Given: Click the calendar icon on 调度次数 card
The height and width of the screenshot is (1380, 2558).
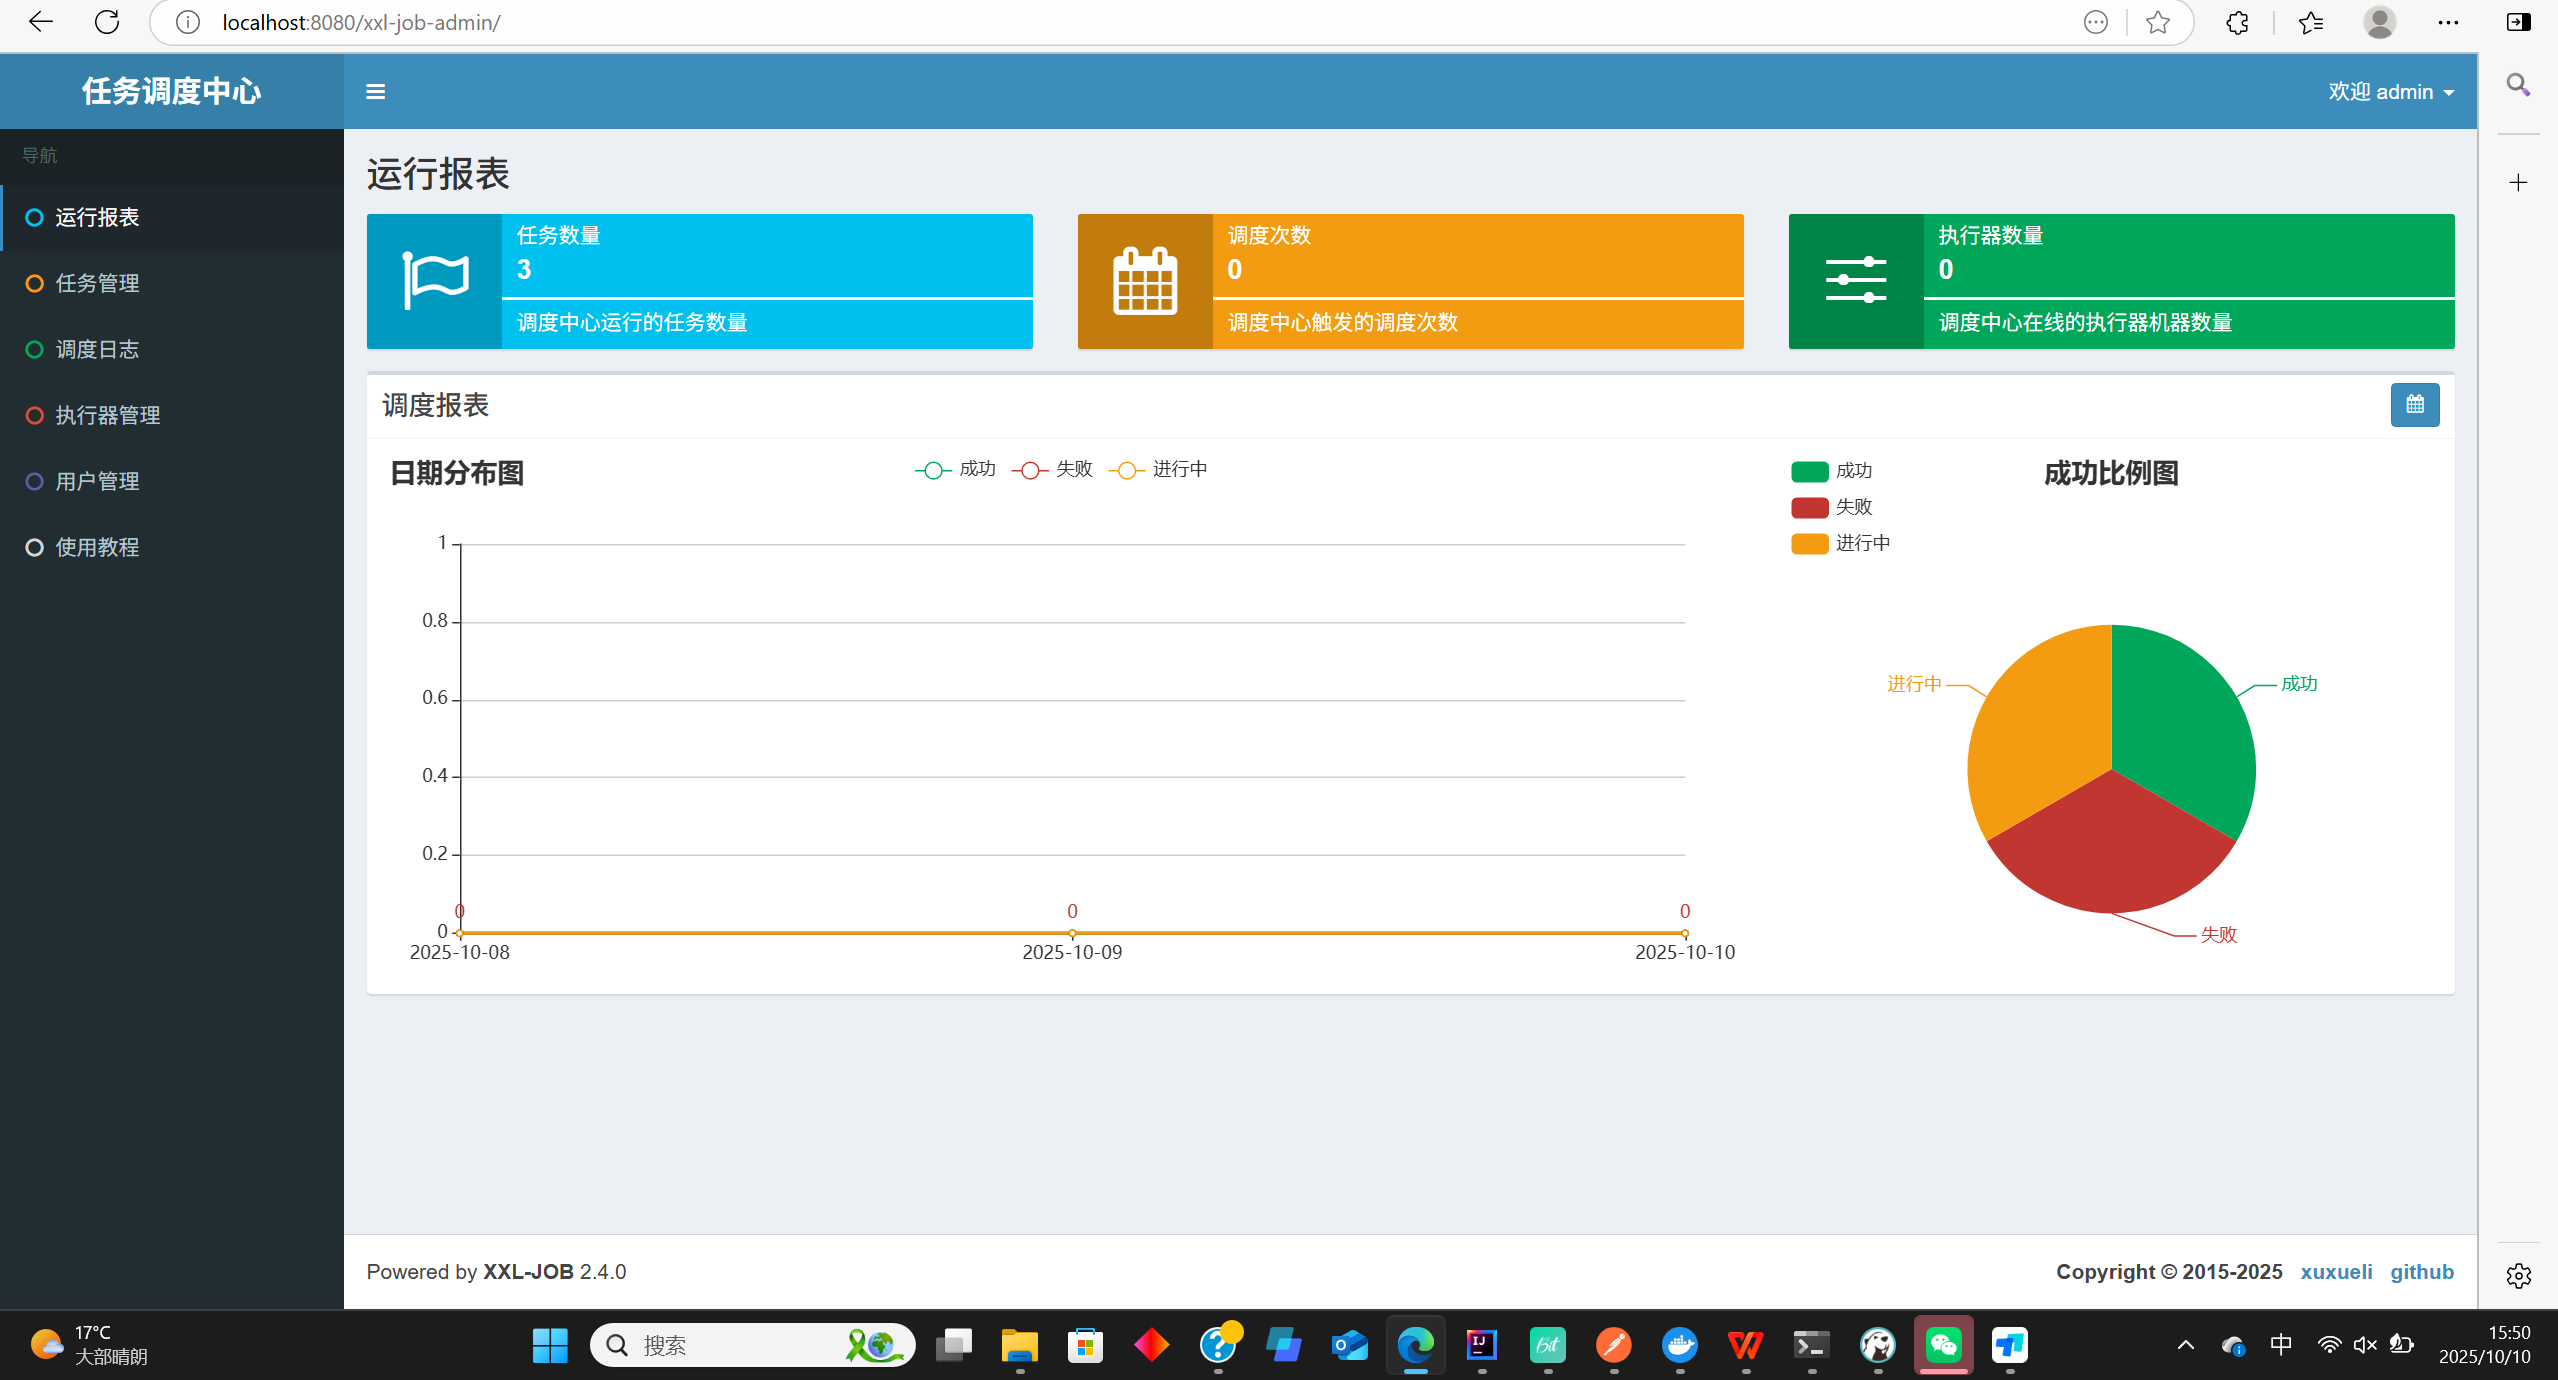Looking at the screenshot, I should point(1145,281).
